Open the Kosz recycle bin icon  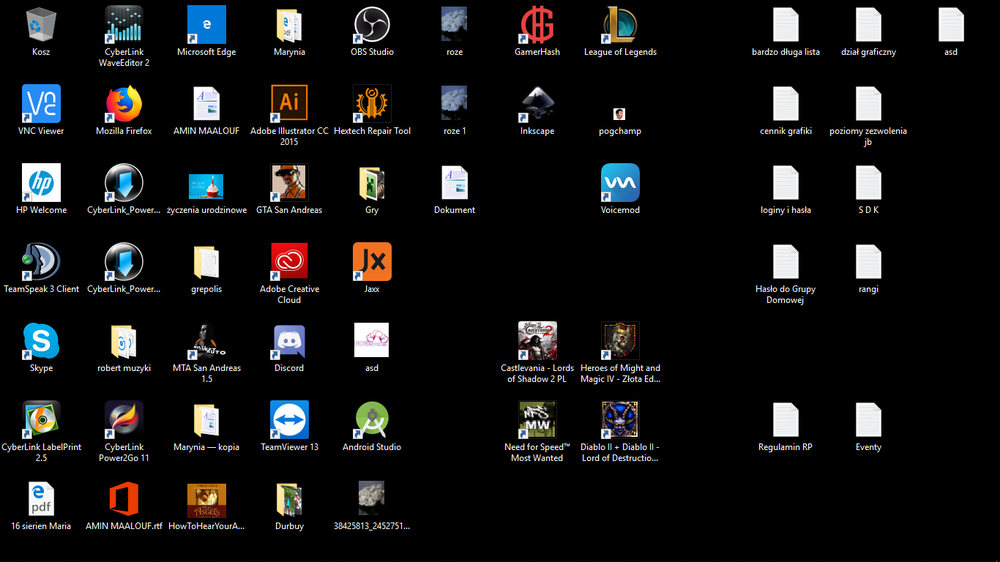click(x=41, y=25)
